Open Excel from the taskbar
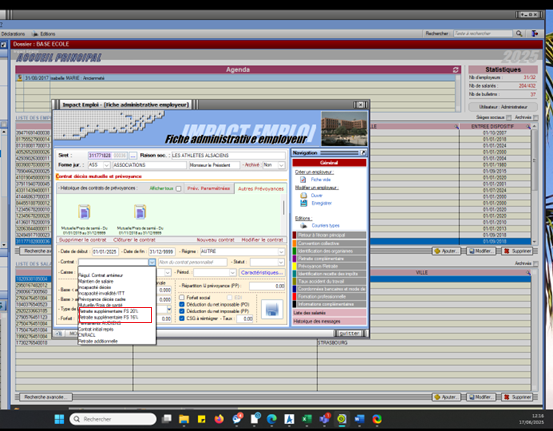Image resolution: width=553 pixels, height=431 pixels. (306, 419)
